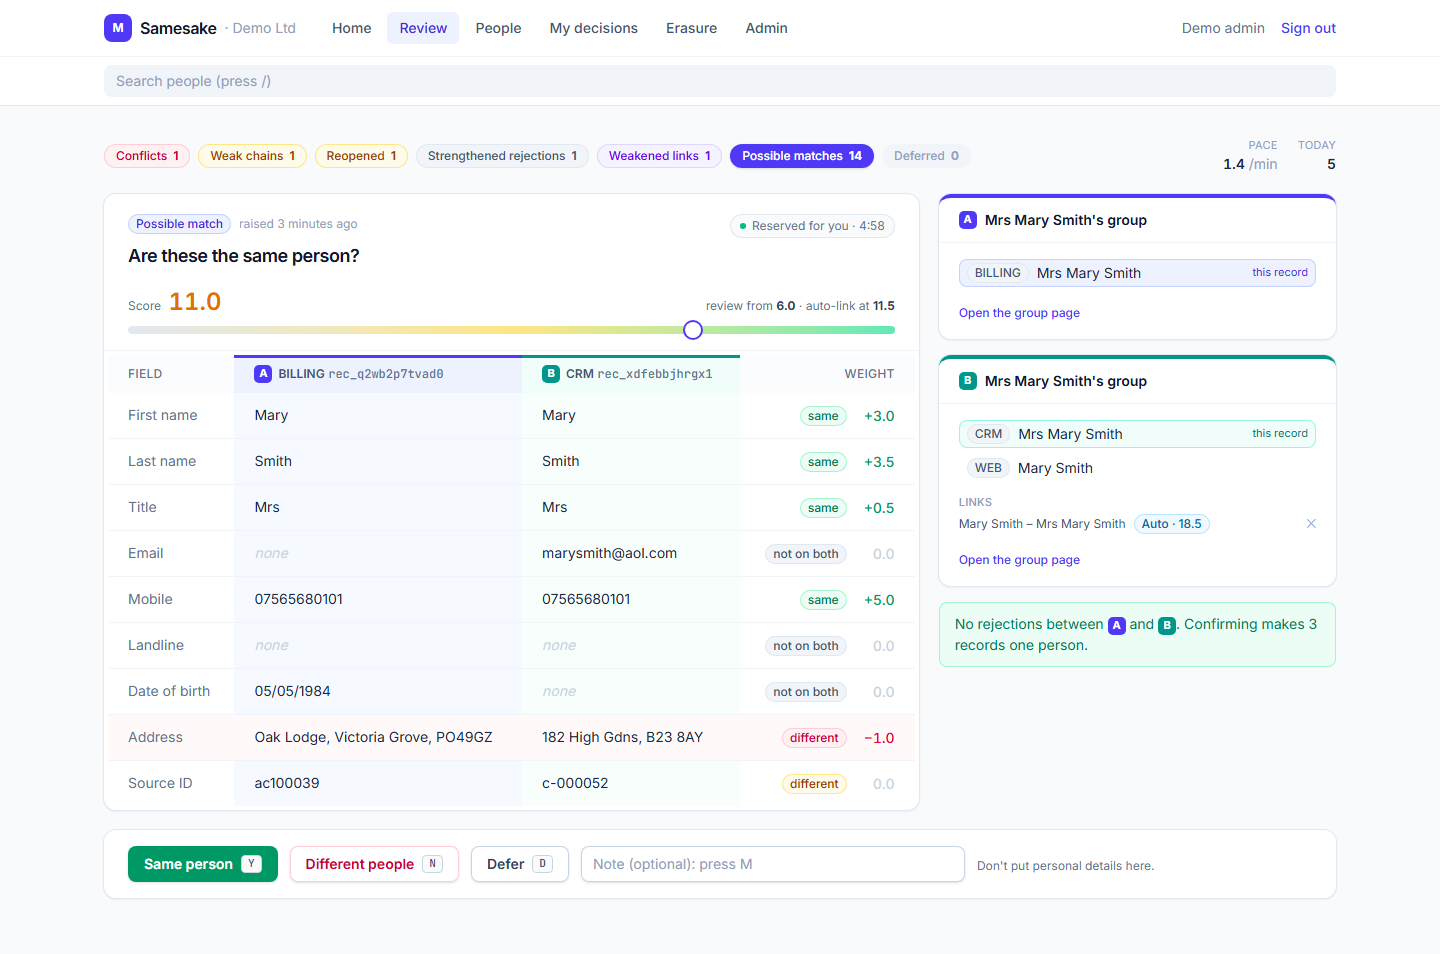The image size is (1440, 954).
Task: Show the Reopened queue
Action: coord(361,156)
